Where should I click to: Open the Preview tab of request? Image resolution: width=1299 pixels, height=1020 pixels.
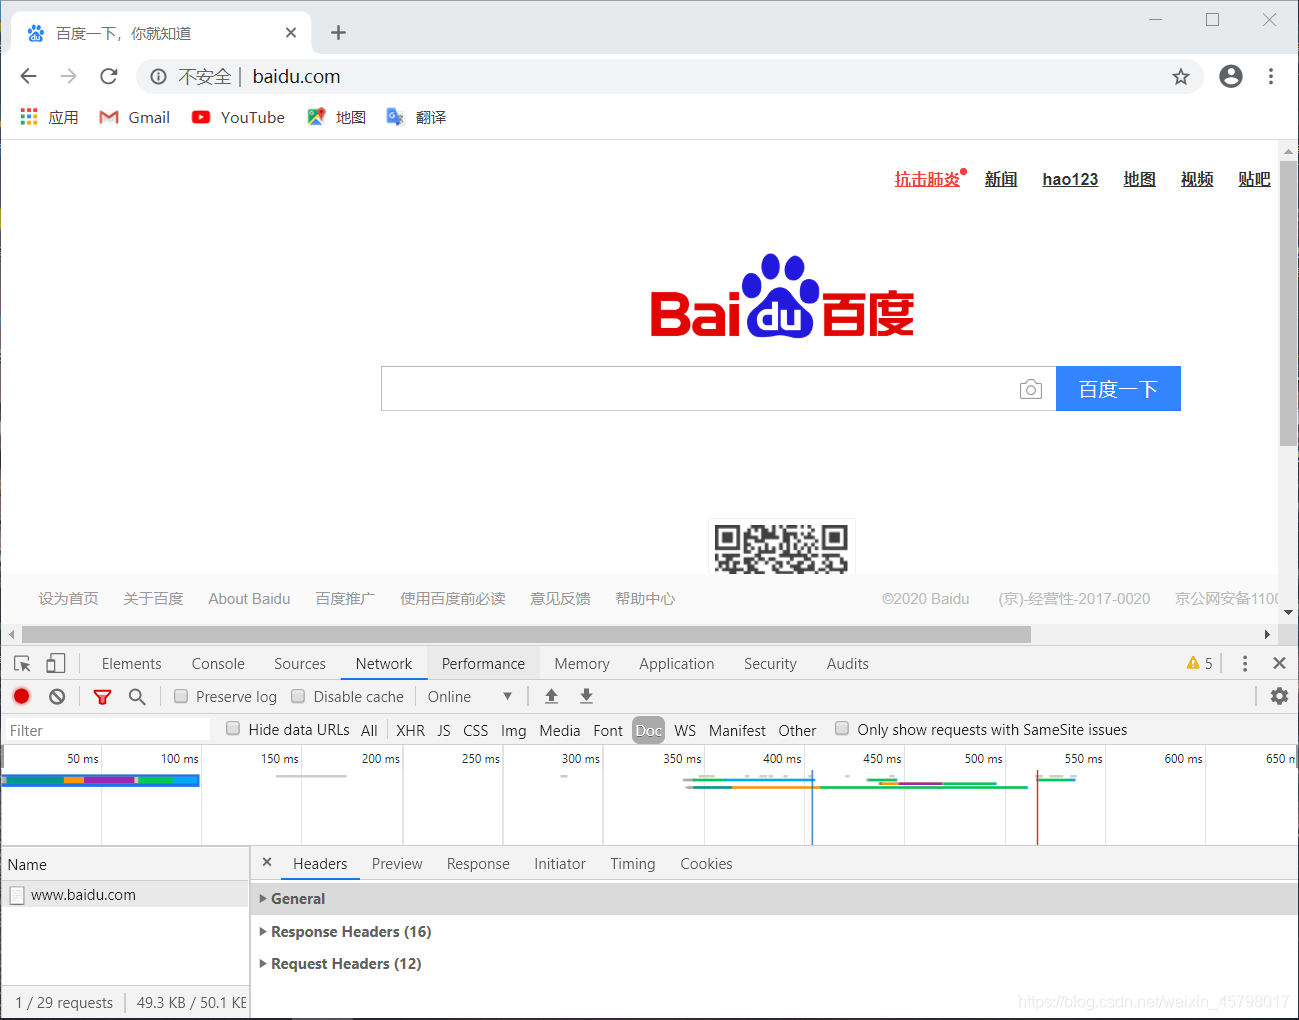[x=397, y=863]
